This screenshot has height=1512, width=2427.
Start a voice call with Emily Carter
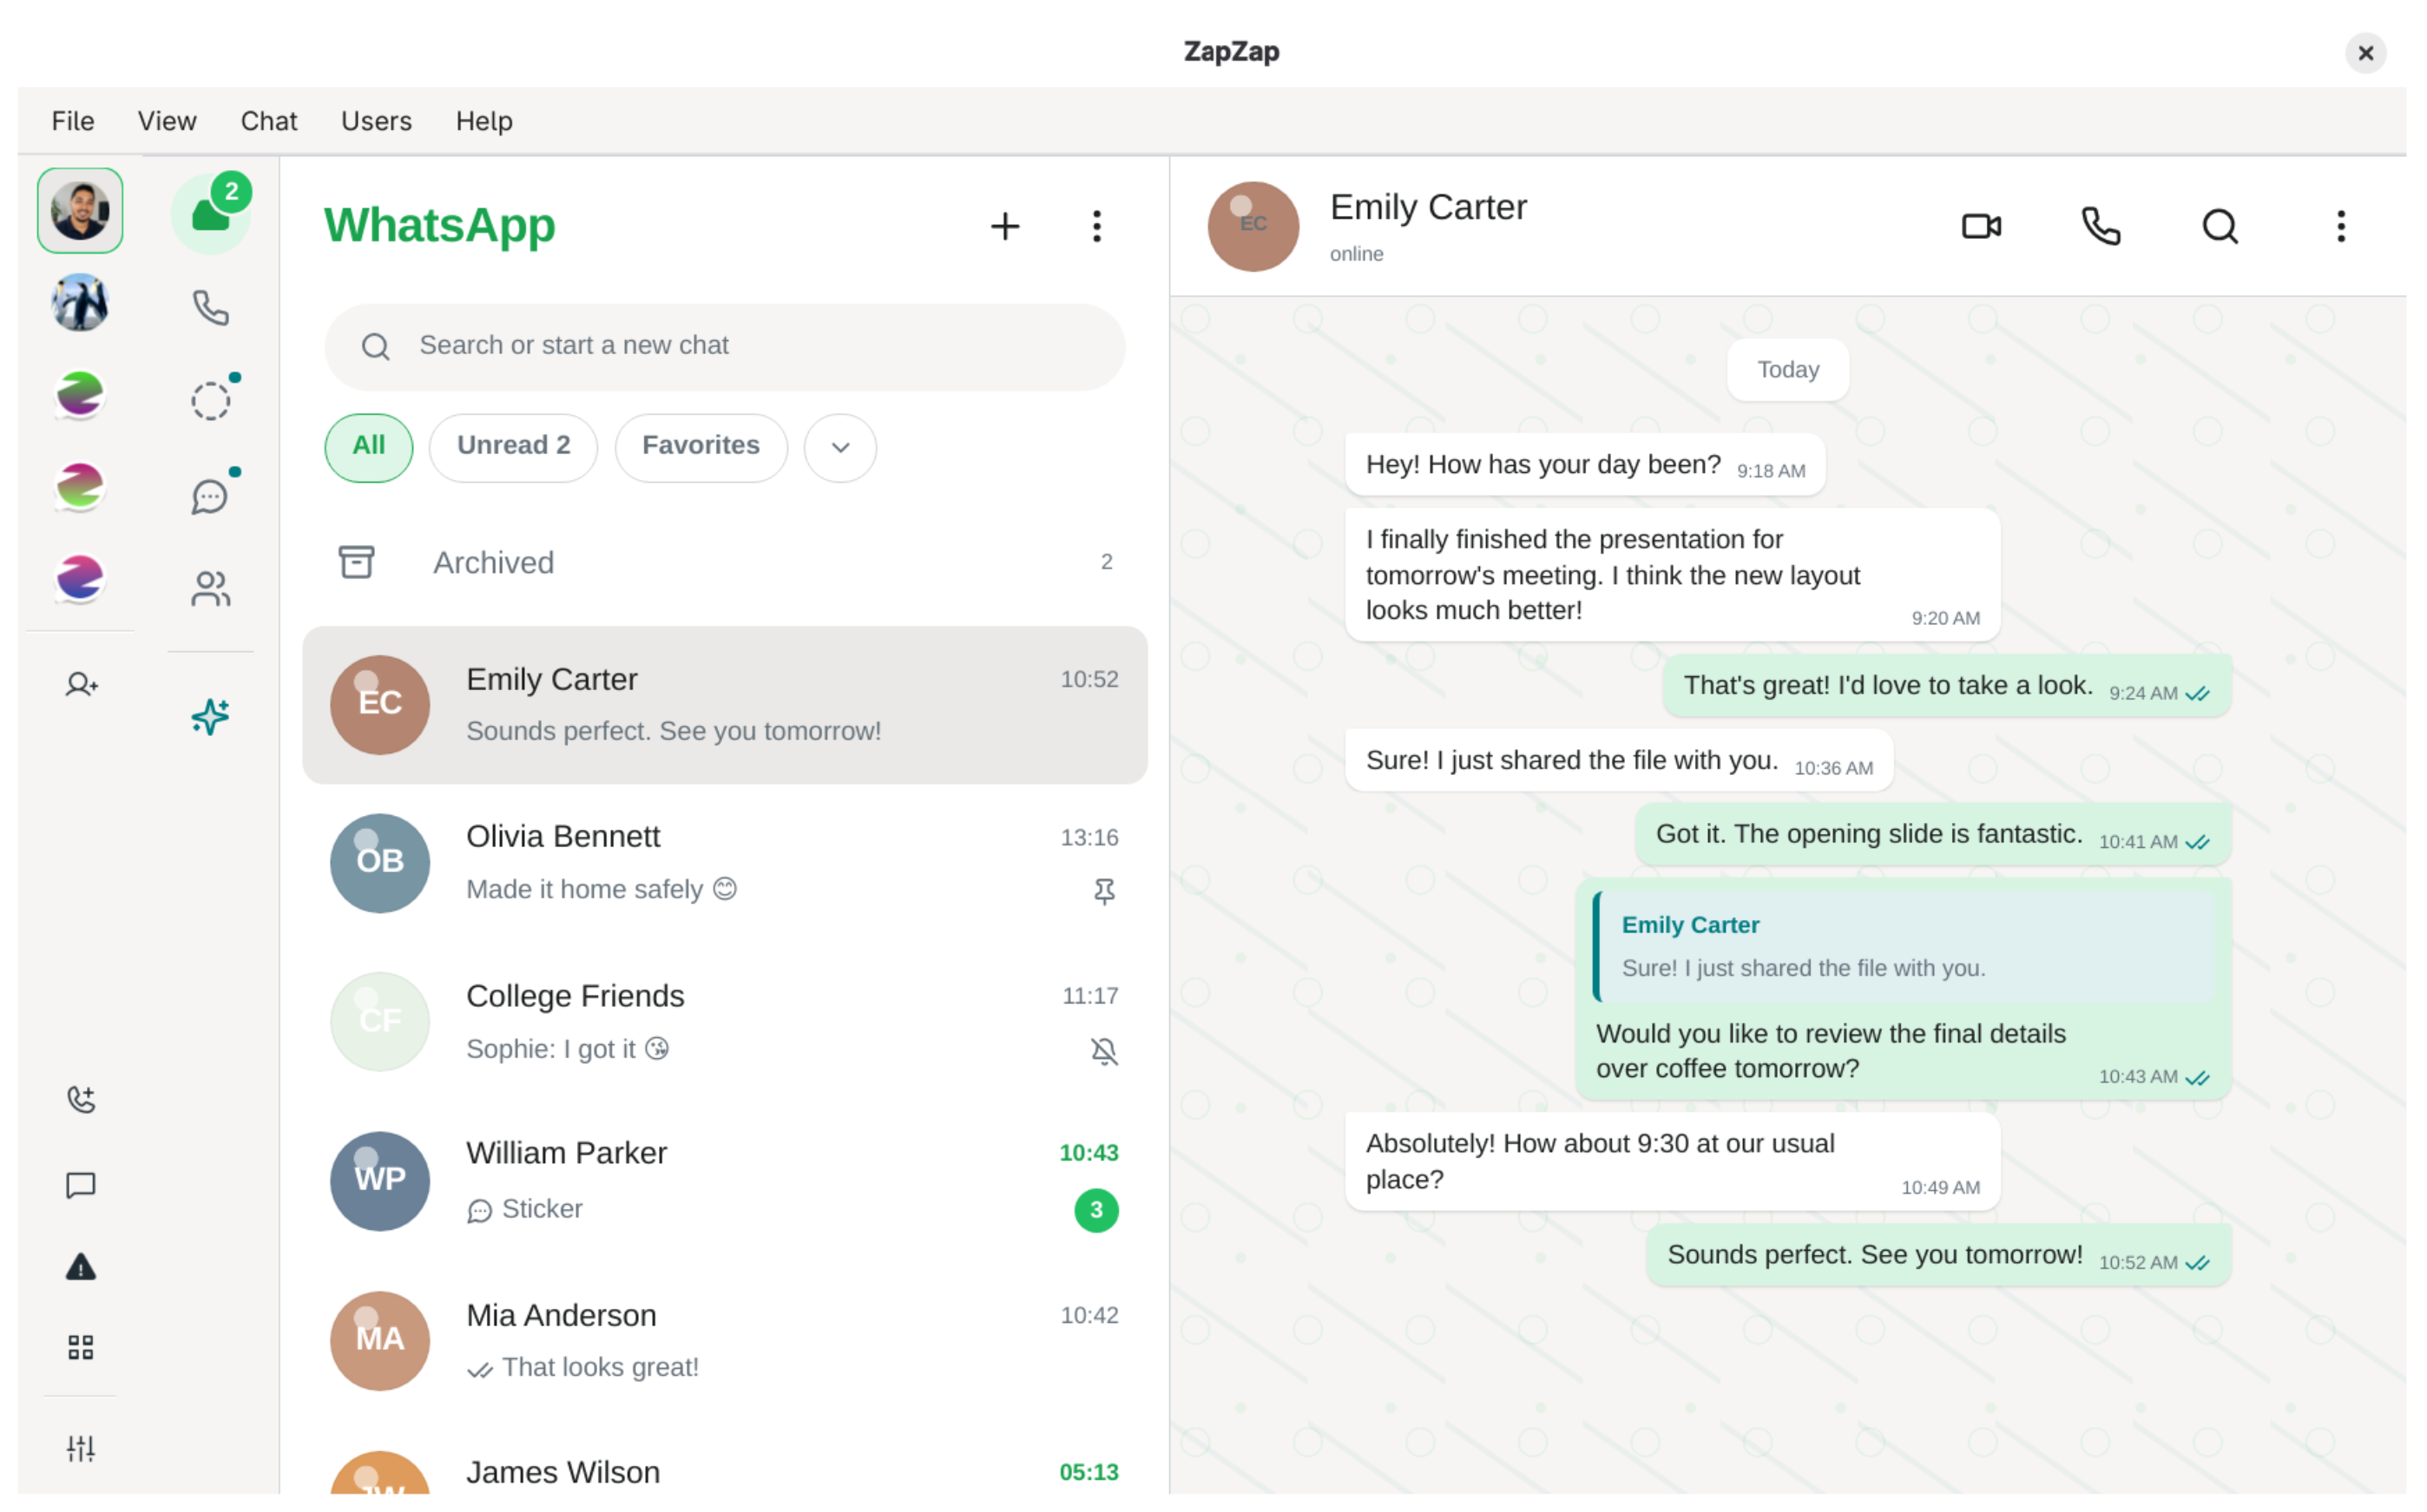coord(2100,226)
